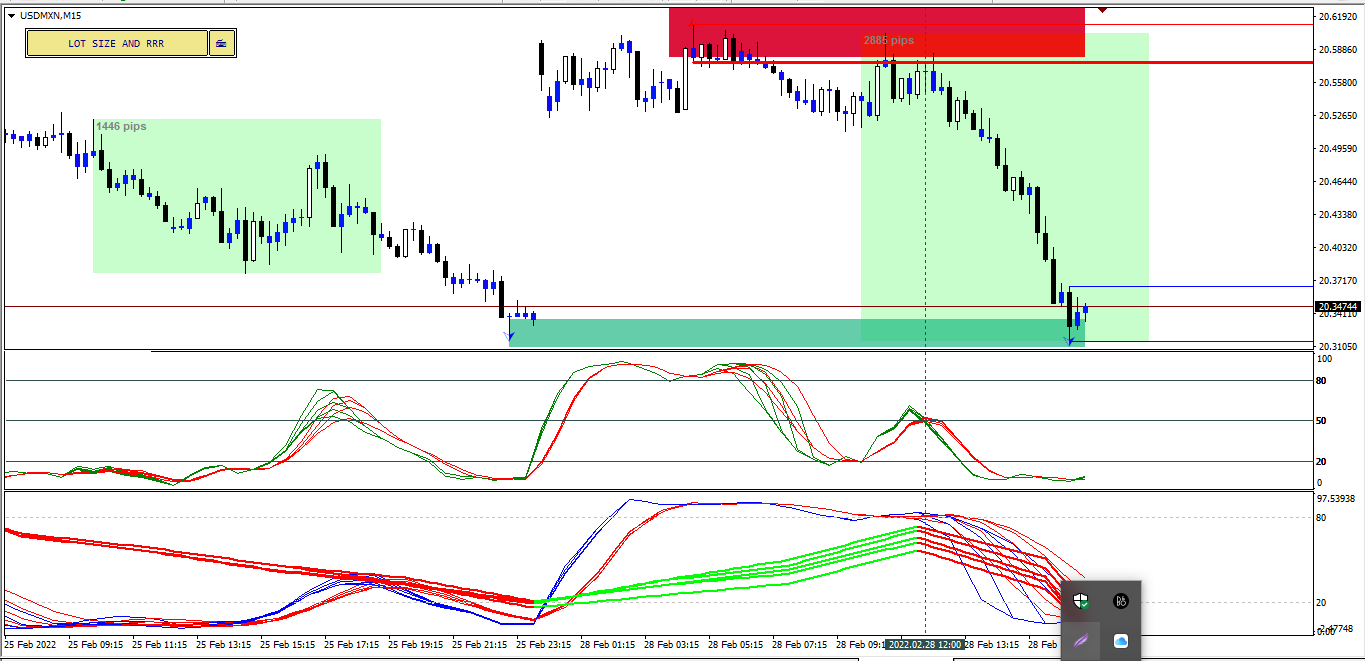Click the 28 Feb 05:15 time label

pyautogui.click(x=736, y=645)
